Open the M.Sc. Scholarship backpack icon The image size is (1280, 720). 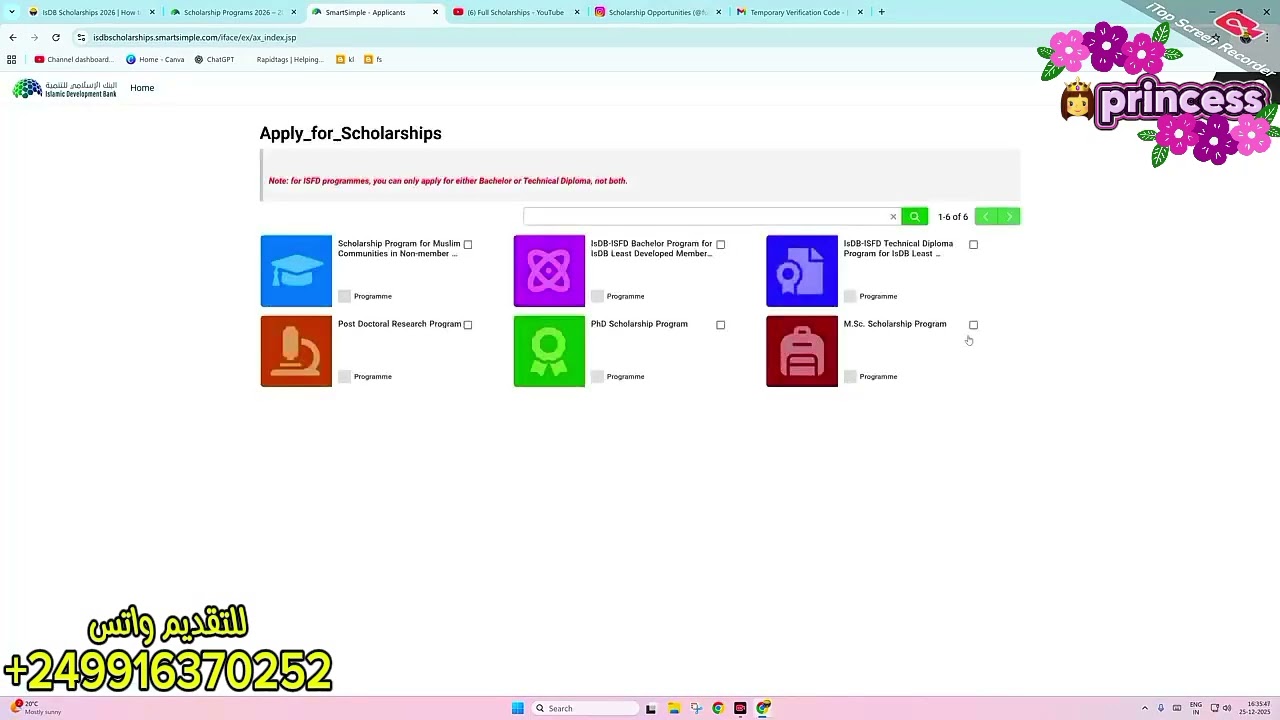[x=802, y=351]
